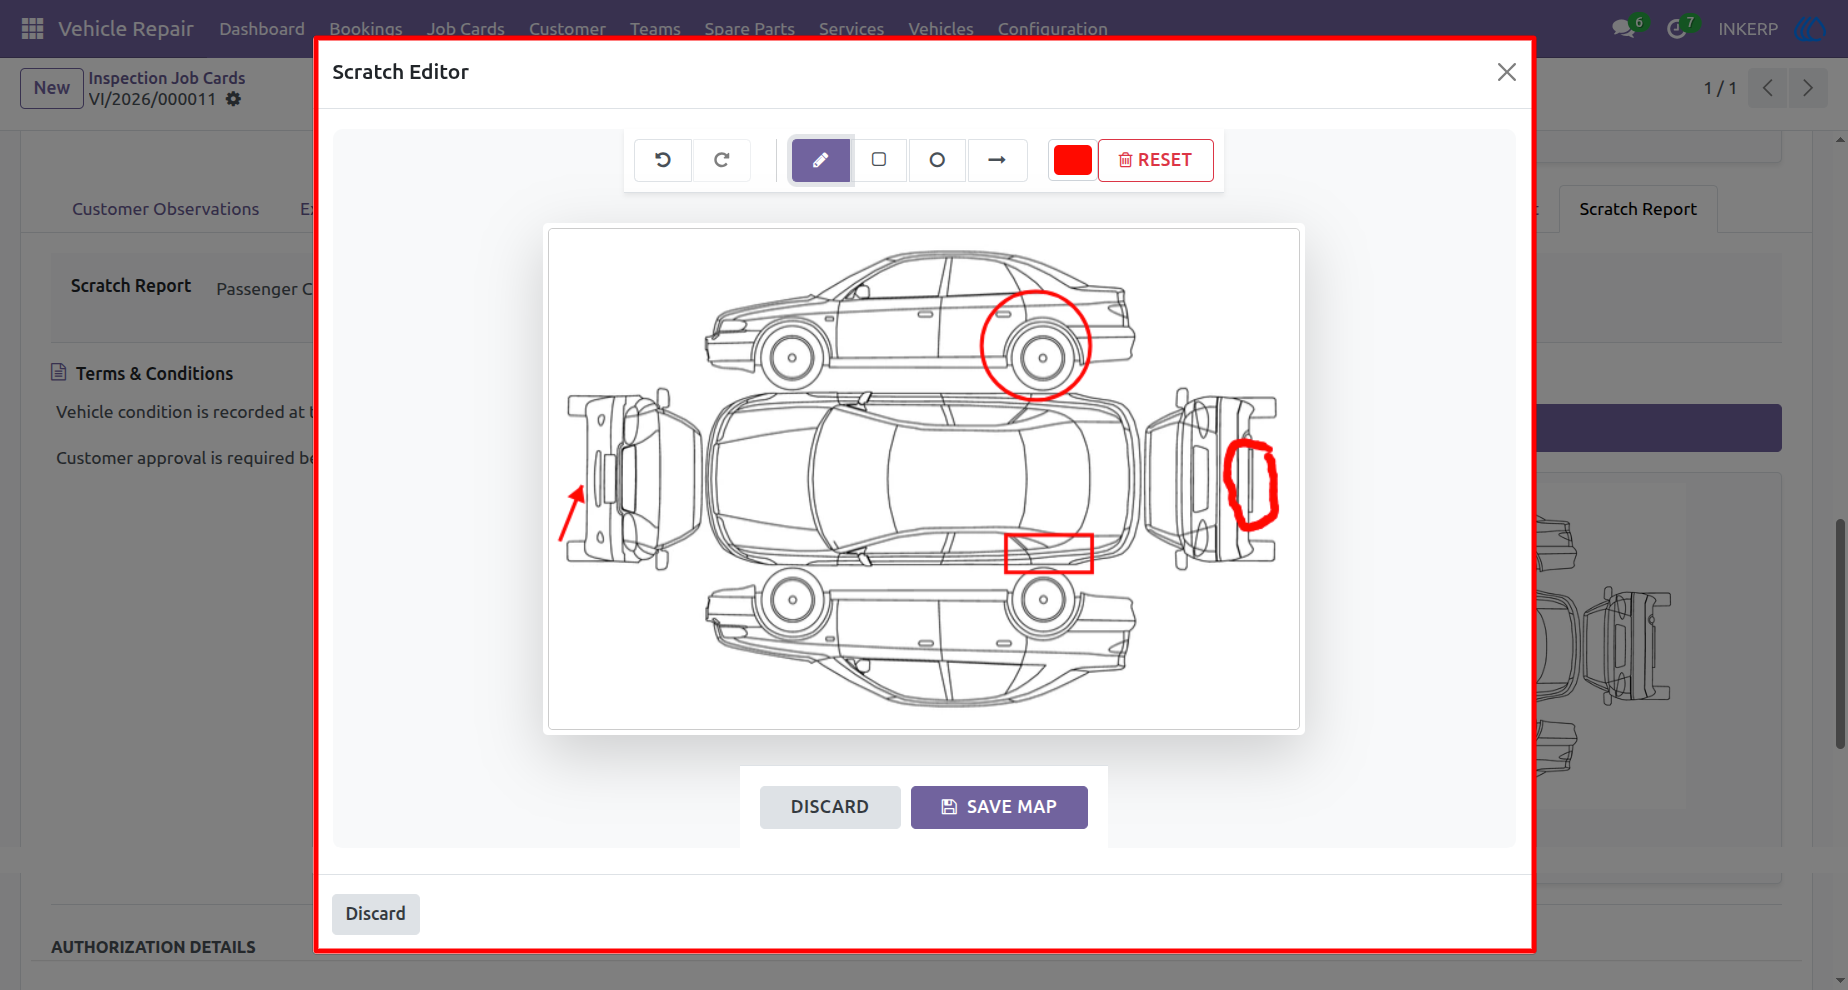Close the Scratch Editor dialog
1848x990 pixels.
coord(1507,72)
